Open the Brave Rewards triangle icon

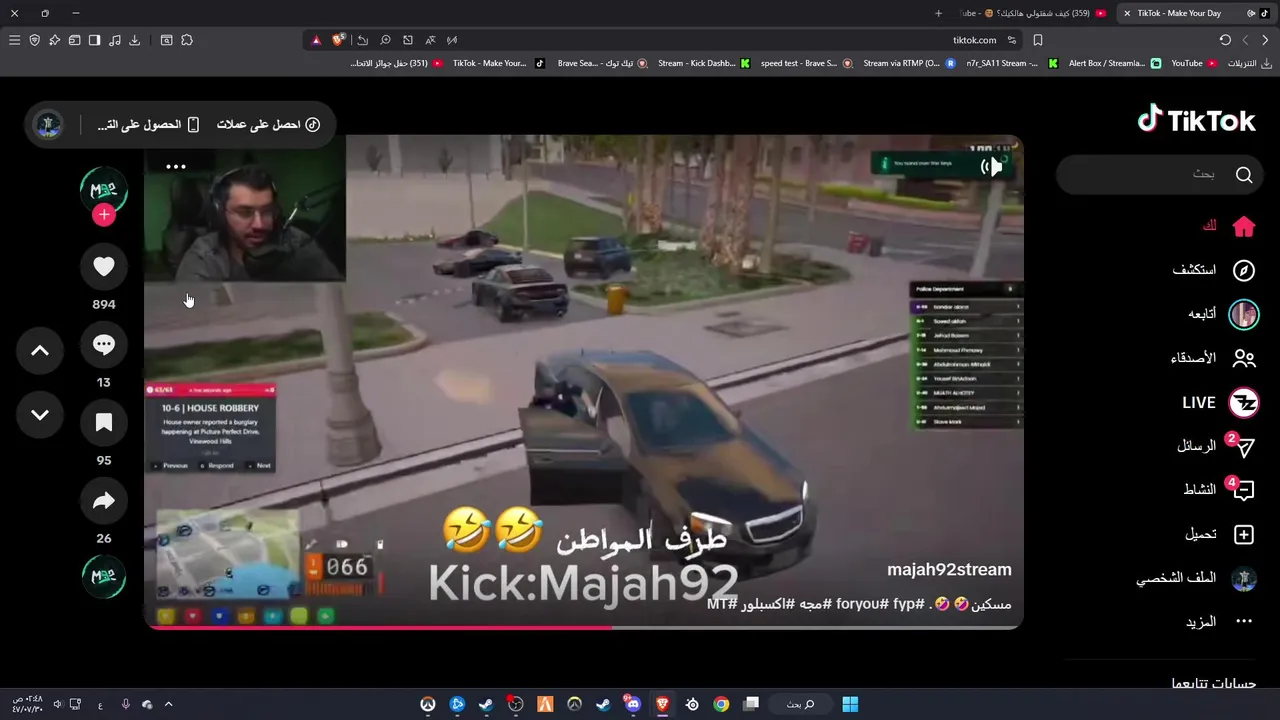pyautogui.click(x=316, y=40)
